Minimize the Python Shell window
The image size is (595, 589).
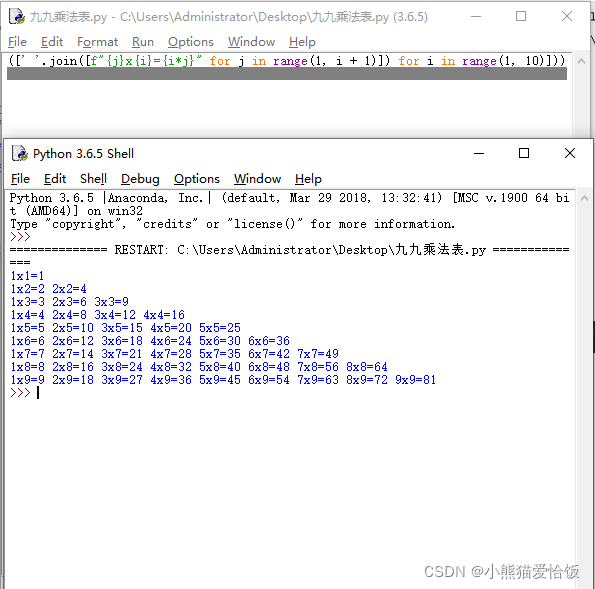point(479,153)
